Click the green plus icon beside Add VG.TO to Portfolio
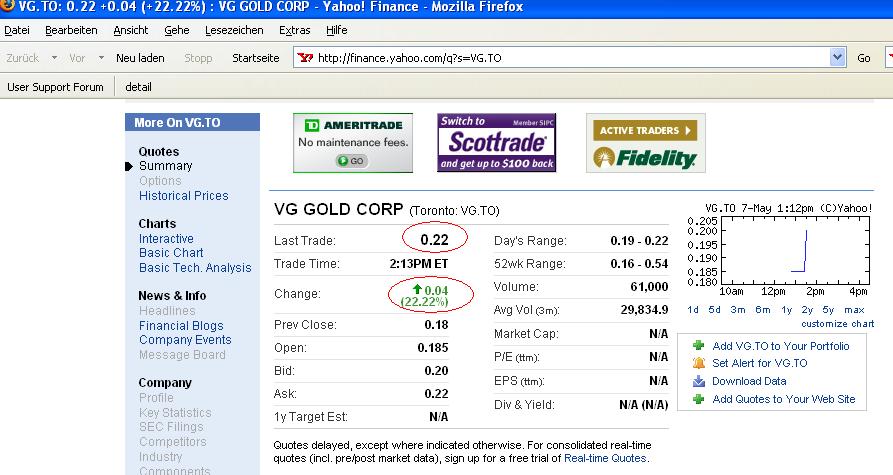The image size is (893, 475). tap(698, 345)
